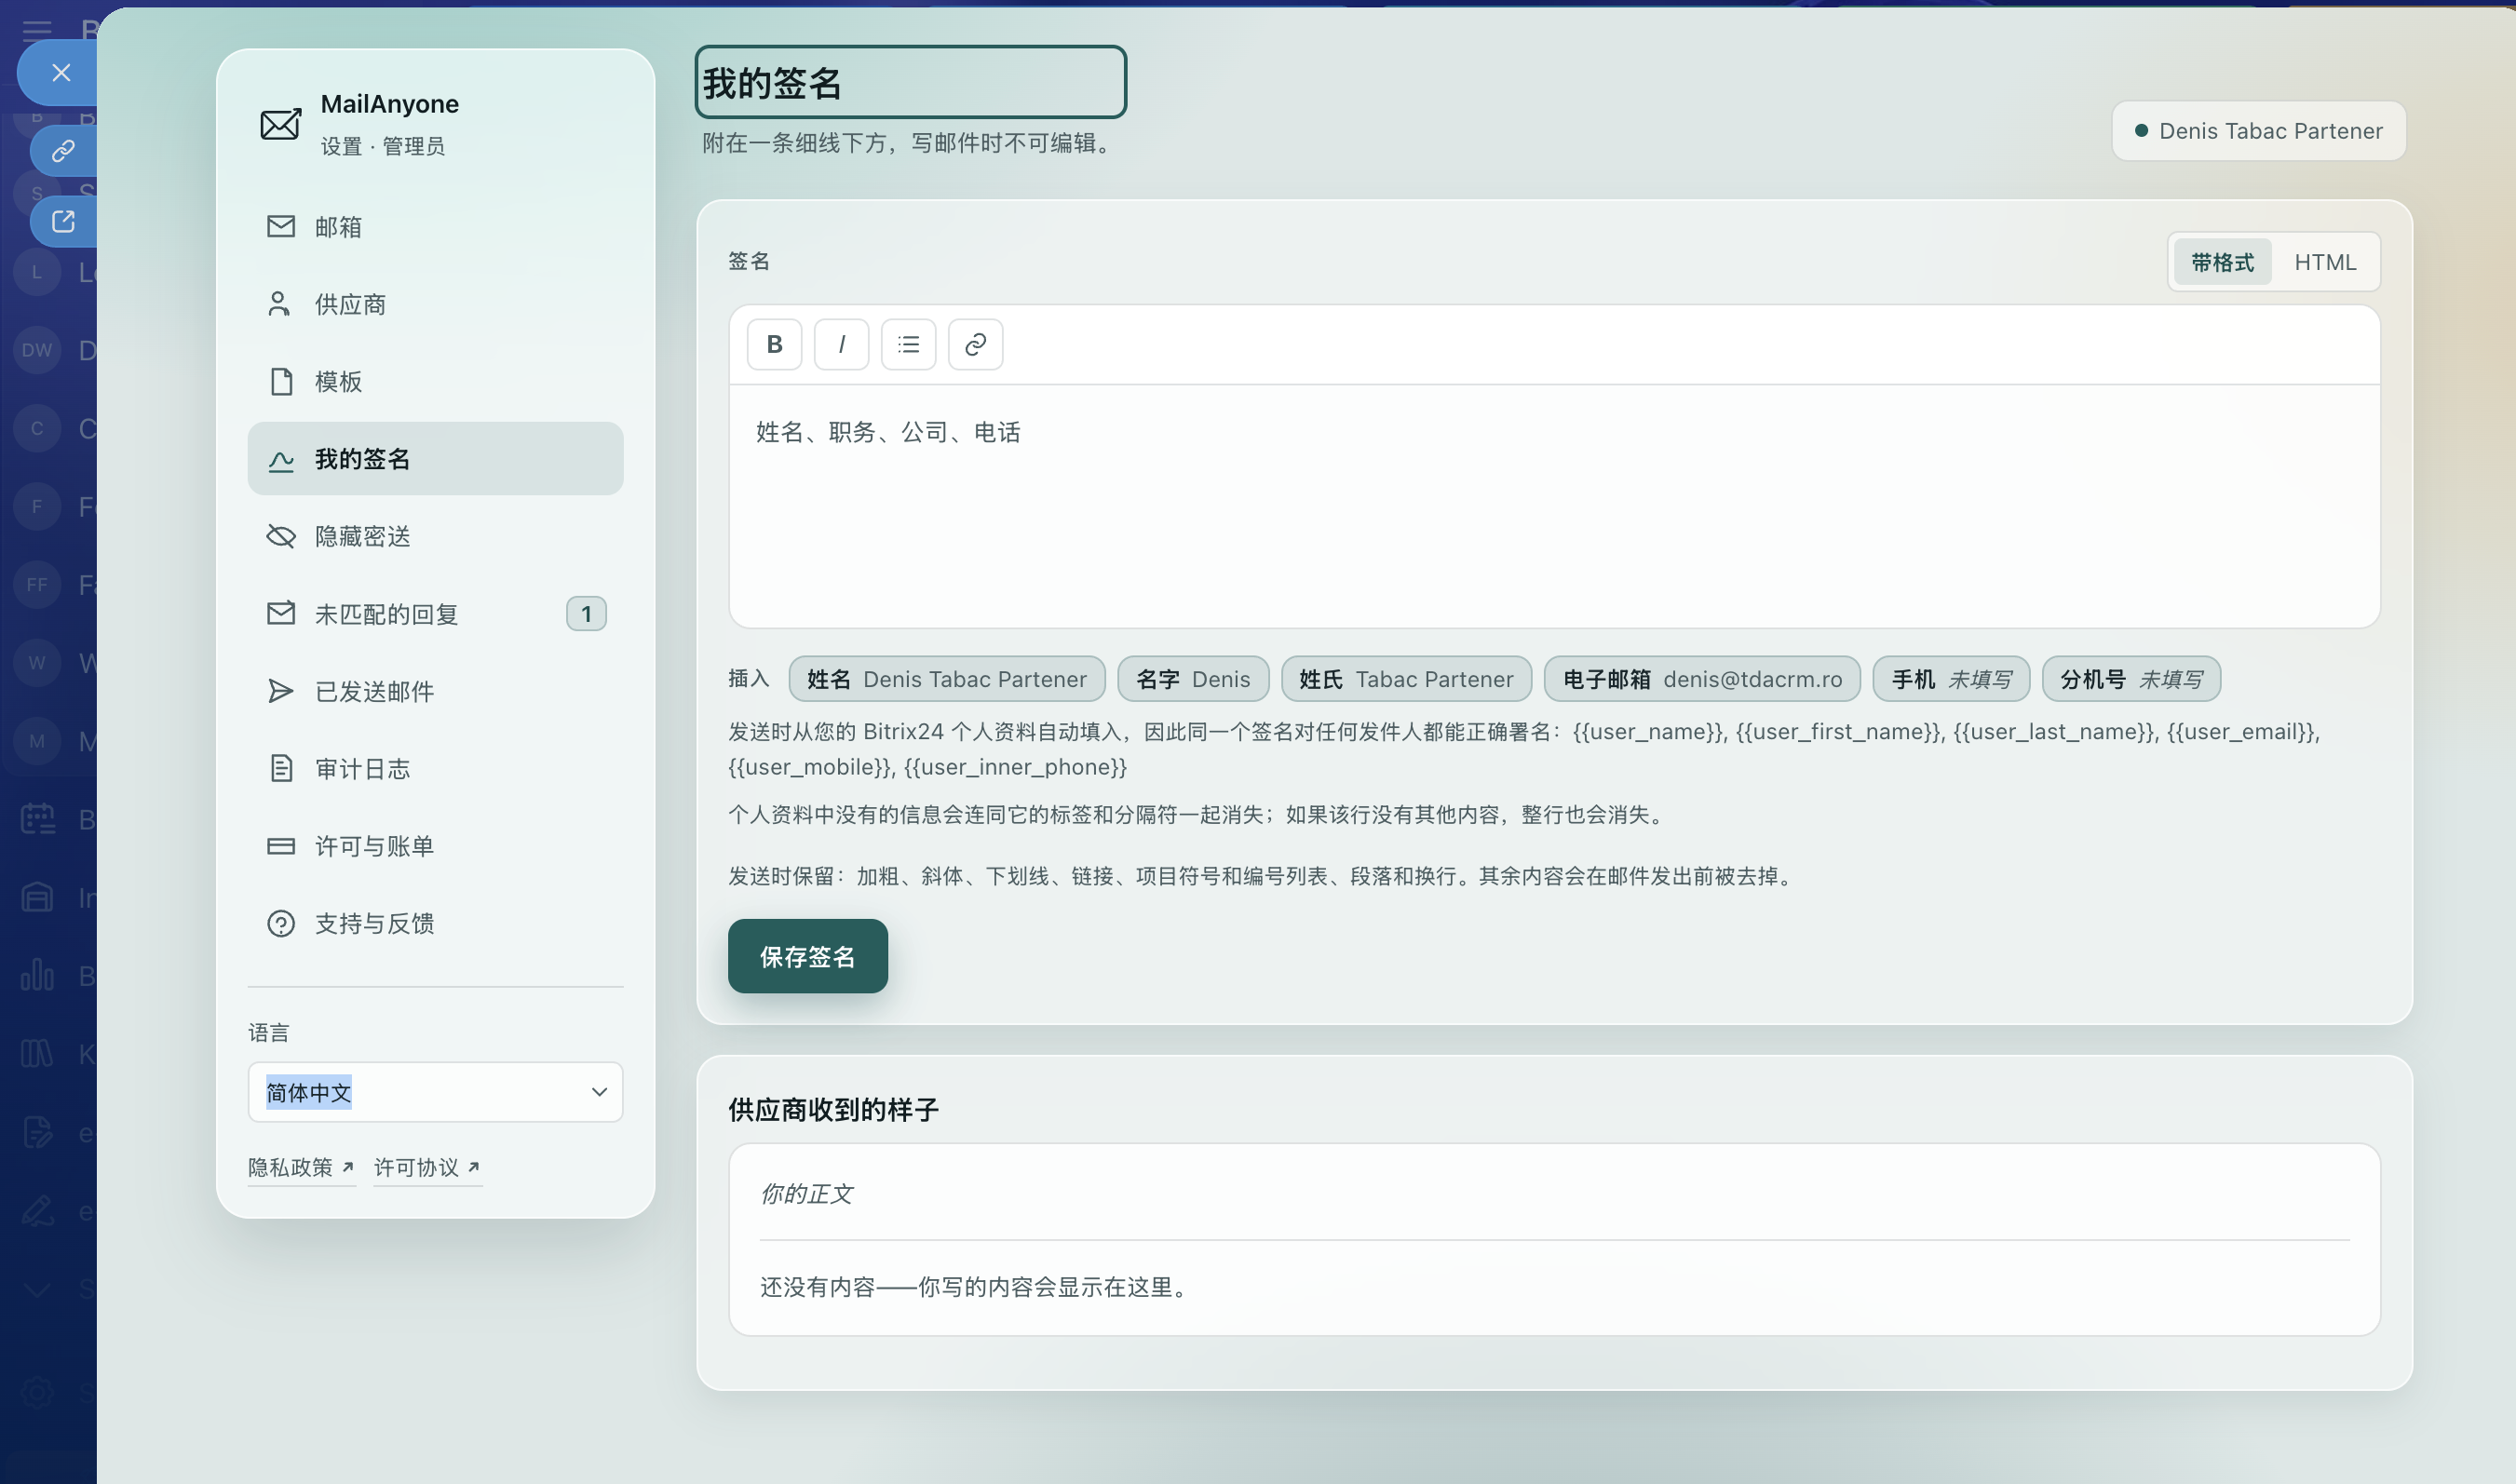Open 隐藏密送 (BCC) settings
Viewport: 2516px width, 1484px height.
(435, 536)
